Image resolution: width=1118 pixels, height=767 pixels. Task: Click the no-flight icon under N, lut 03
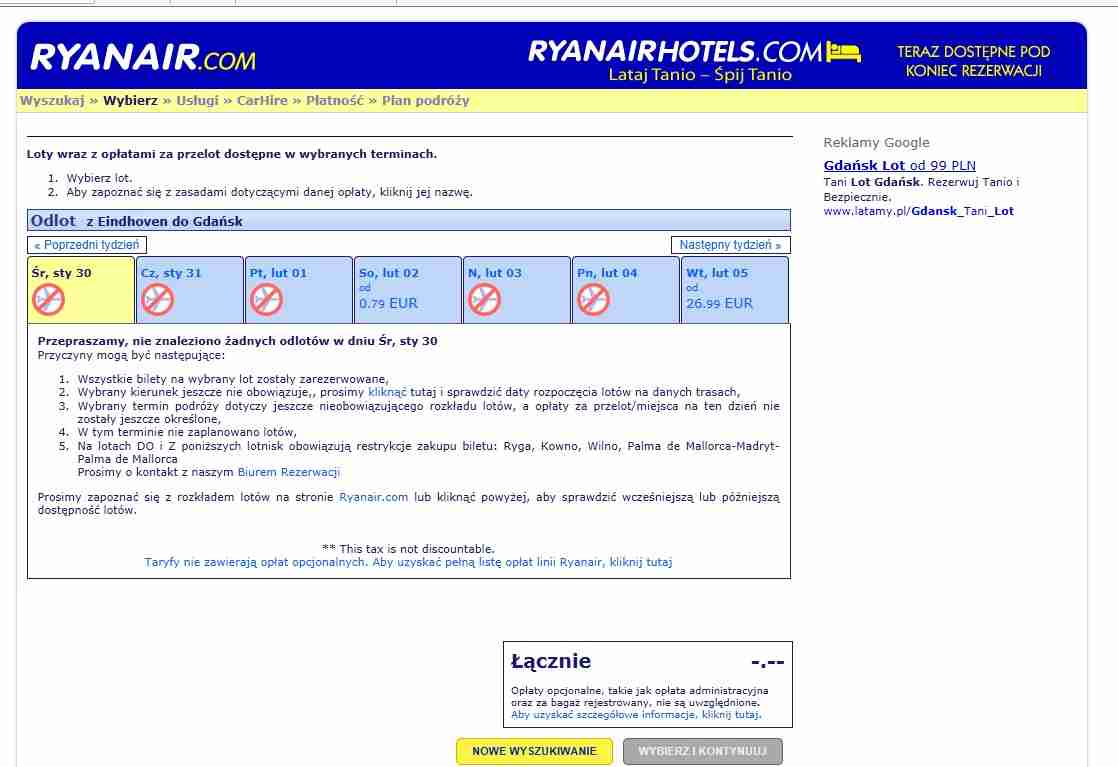484,299
